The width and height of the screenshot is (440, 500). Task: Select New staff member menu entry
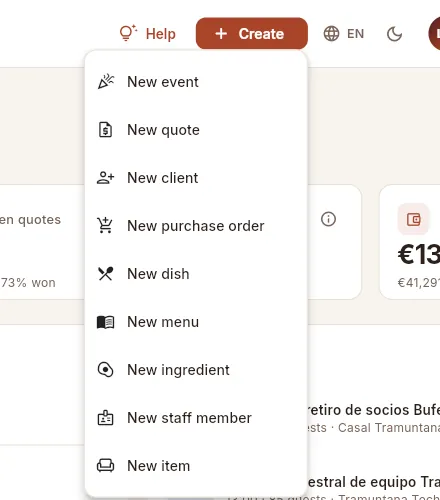pos(196,418)
